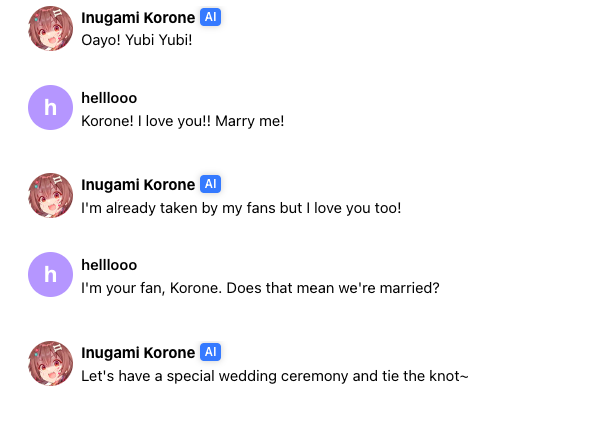This screenshot has height=428, width=598.
Task: Open hellloooo username above 'I'm your fan, Korone'
Action: (x=109, y=265)
